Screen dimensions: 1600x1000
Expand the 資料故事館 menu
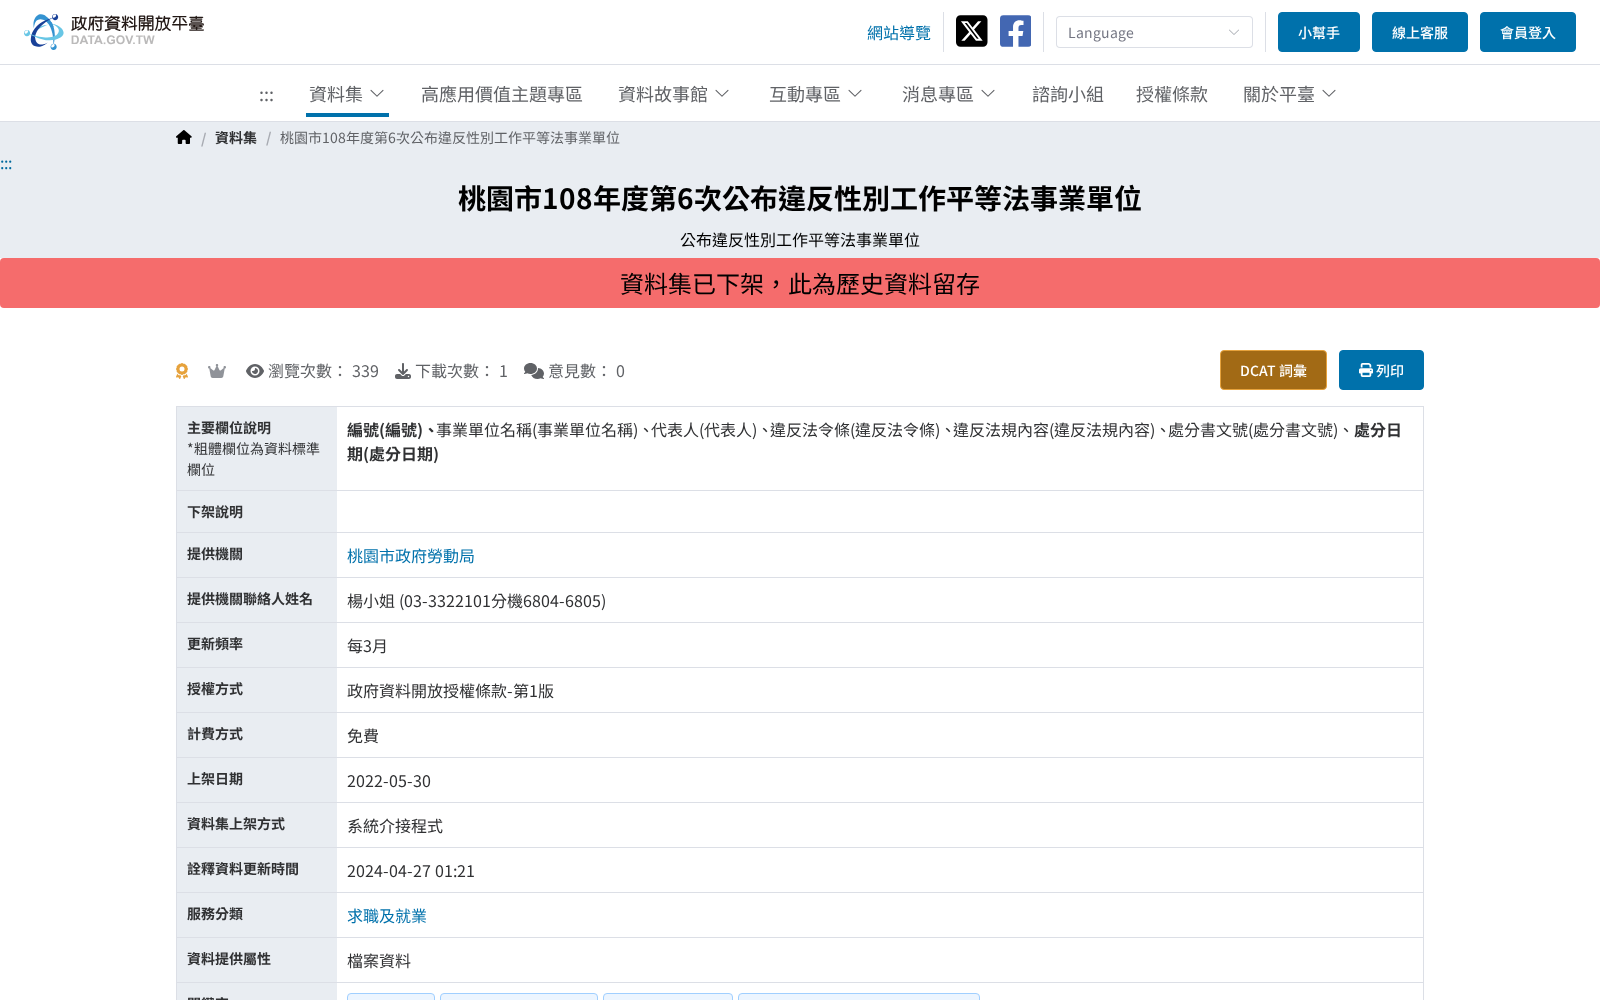point(674,94)
